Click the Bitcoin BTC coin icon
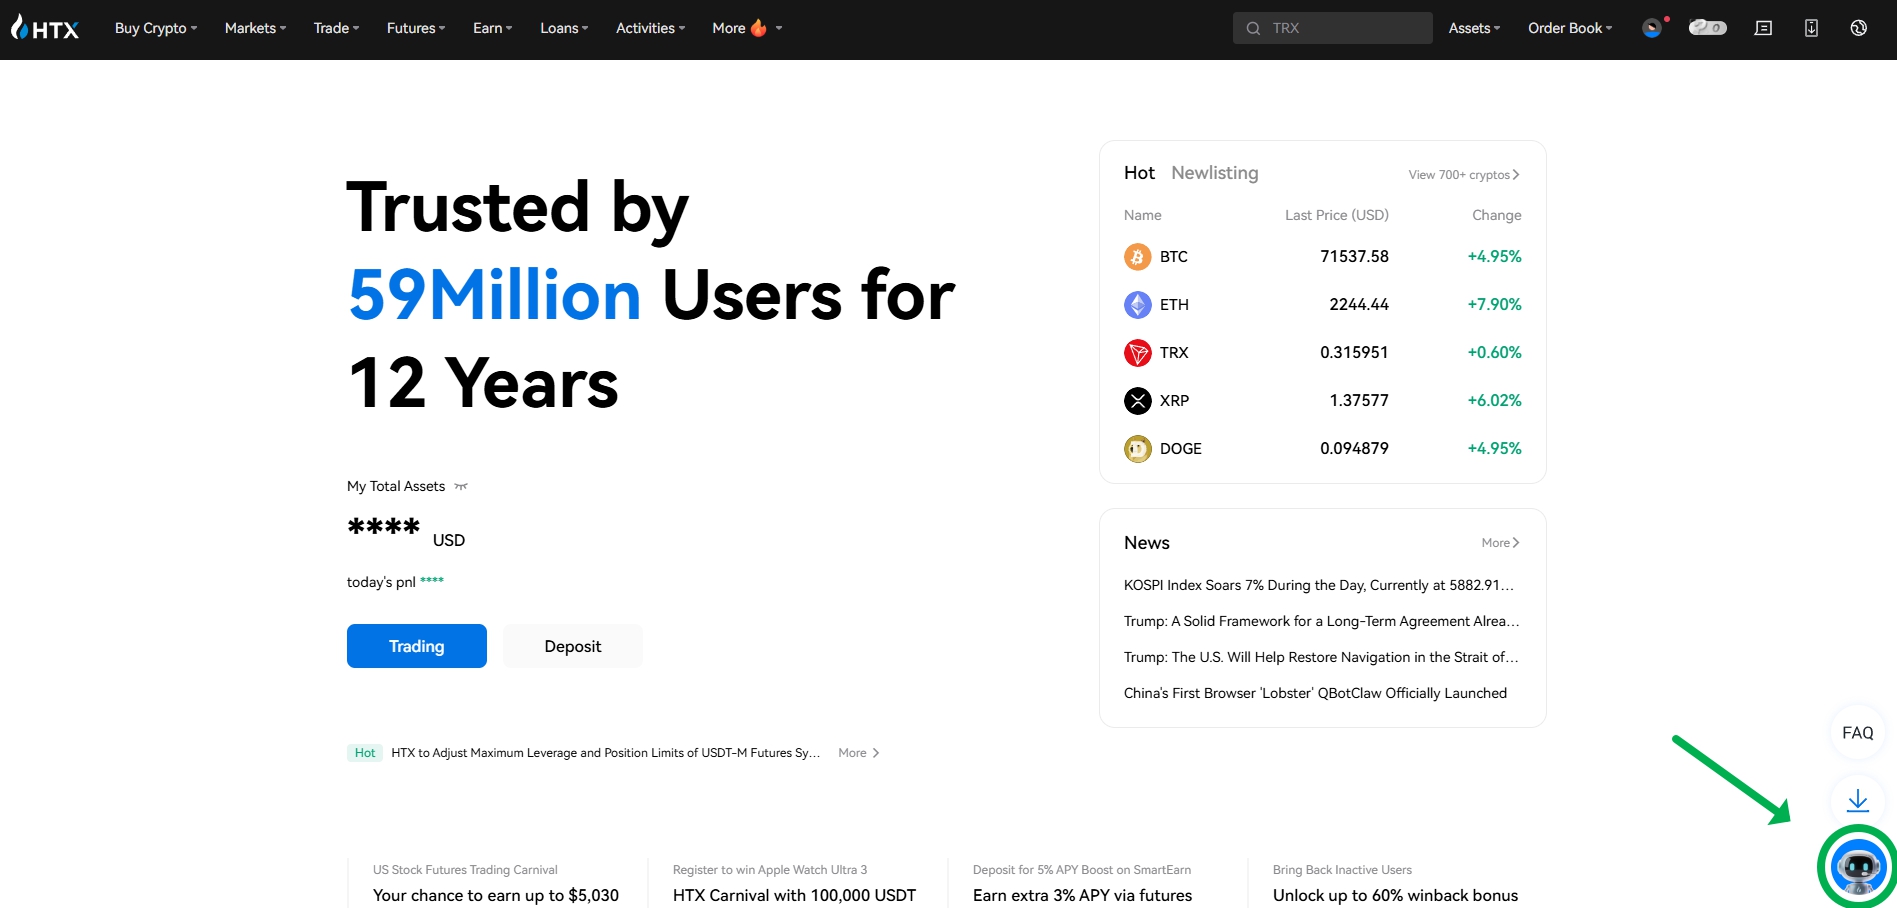 [x=1137, y=257]
